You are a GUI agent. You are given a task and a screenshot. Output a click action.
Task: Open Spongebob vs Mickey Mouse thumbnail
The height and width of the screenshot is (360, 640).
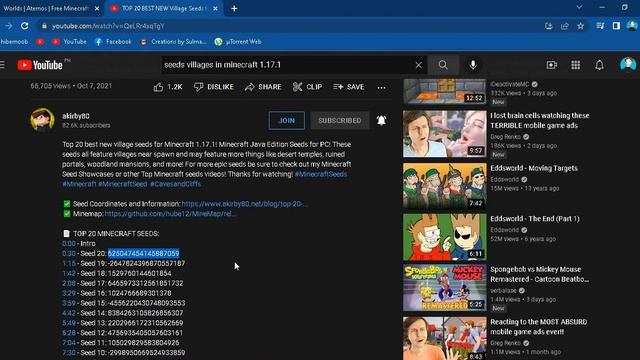click(445, 287)
